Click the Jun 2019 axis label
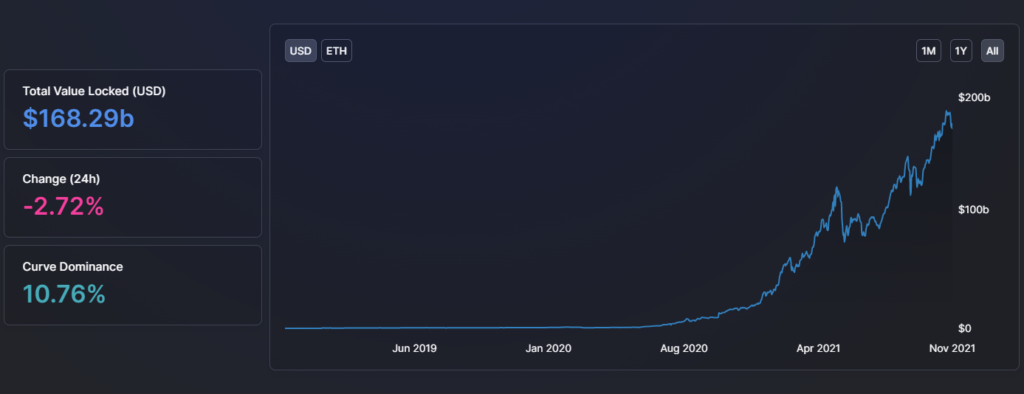 [414, 349]
